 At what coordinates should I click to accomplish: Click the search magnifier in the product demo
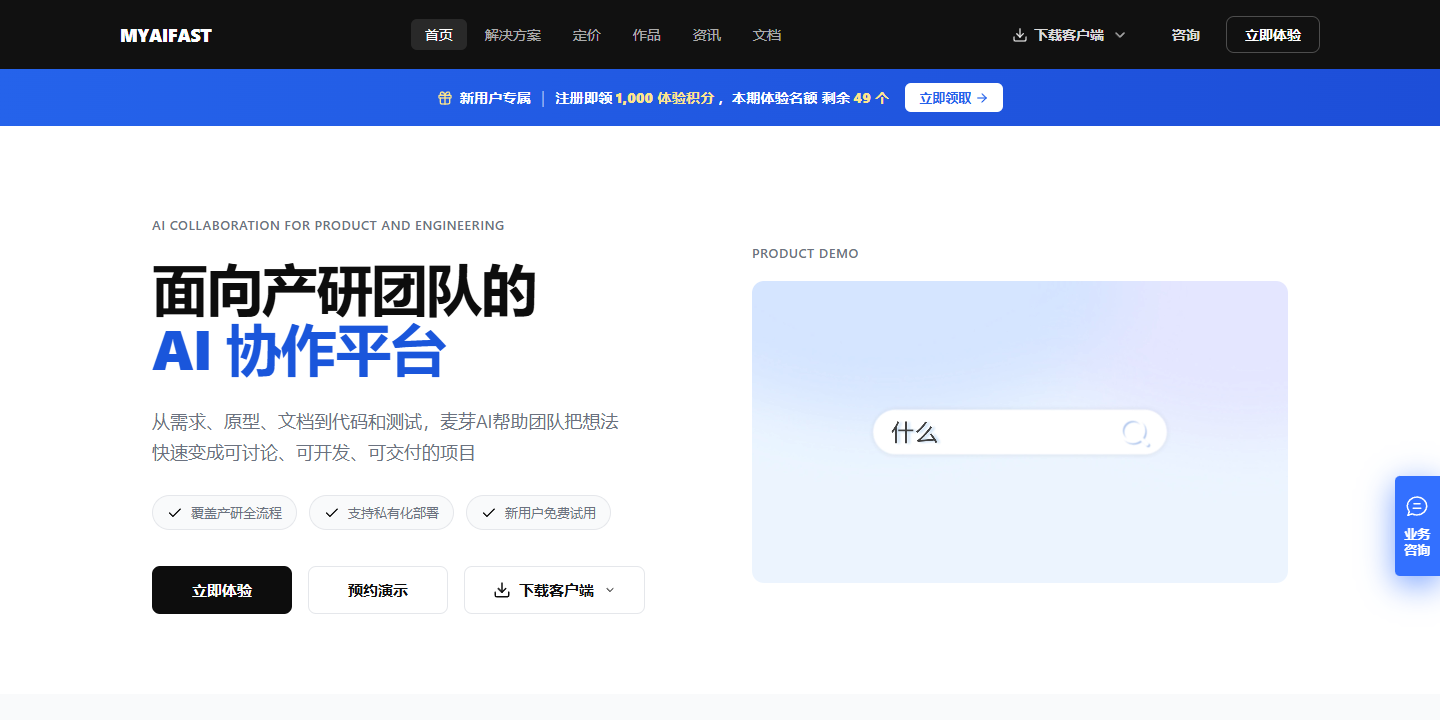pos(1135,432)
